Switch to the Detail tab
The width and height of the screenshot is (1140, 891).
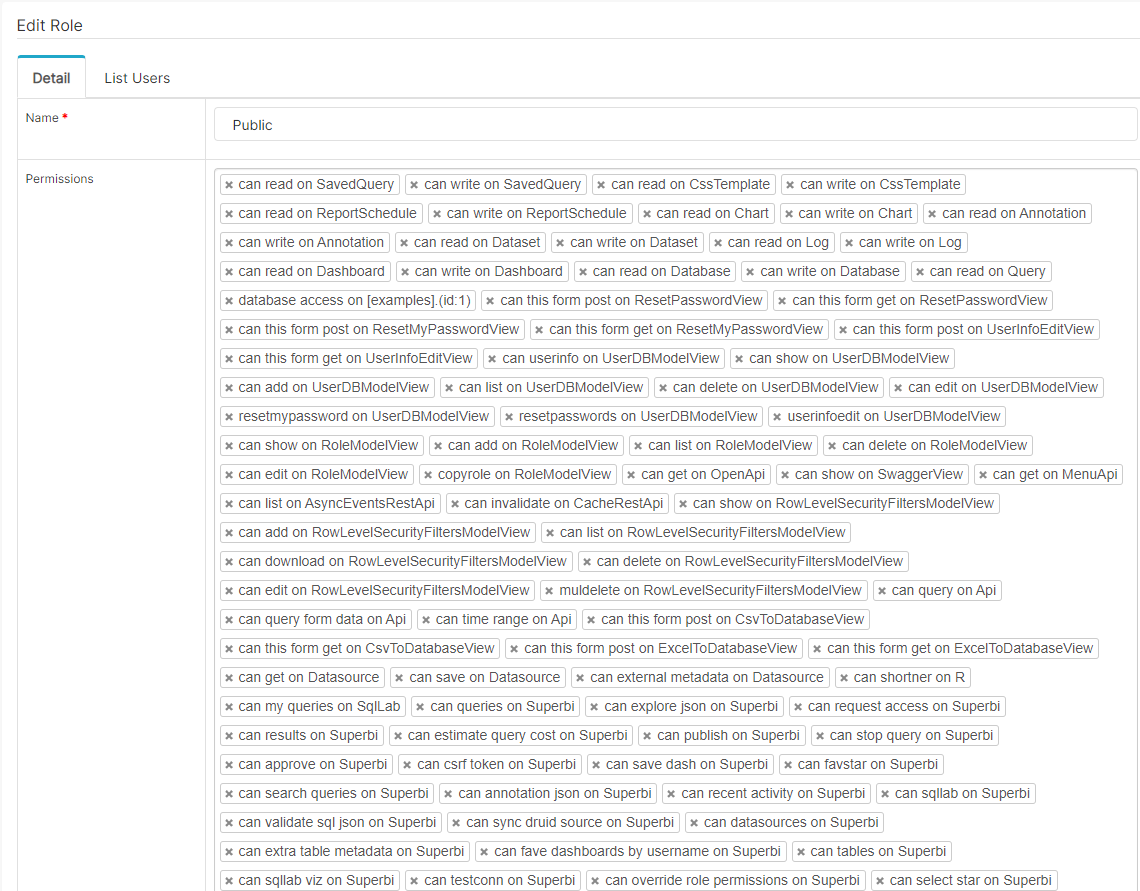(52, 78)
